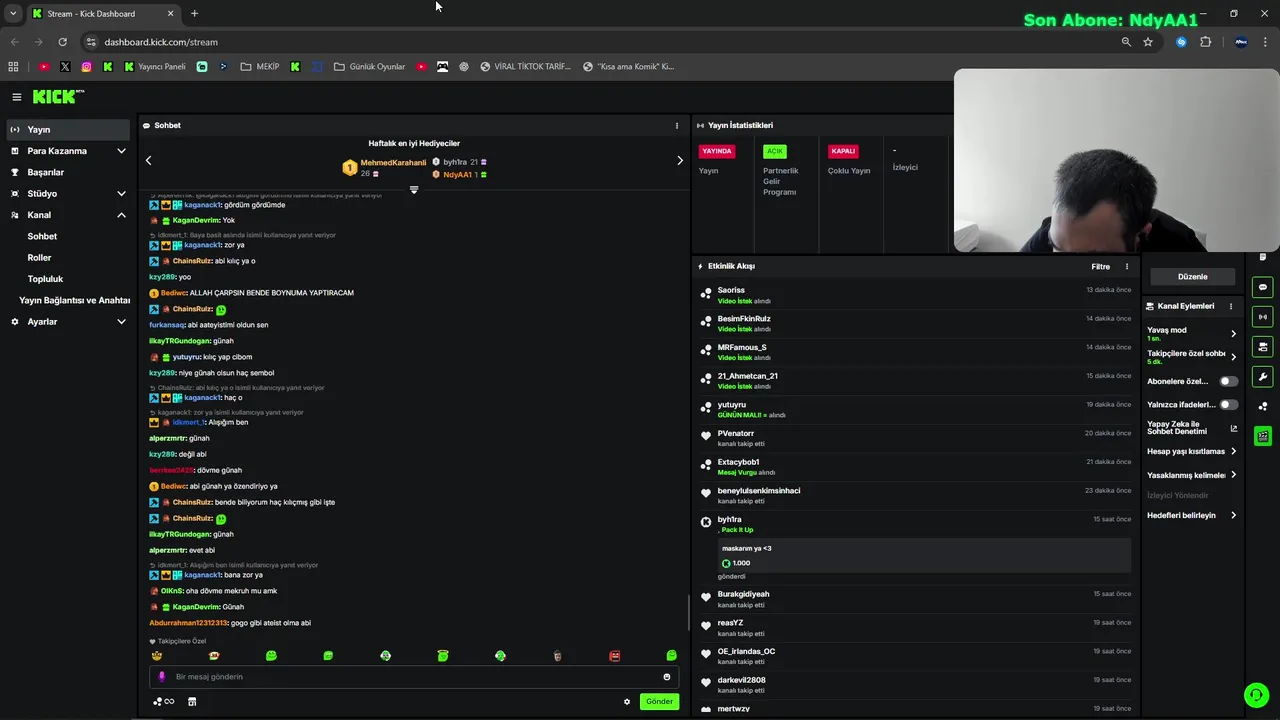Open Topluluk in the sidebar
1280x720 pixels.
pos(45,279)
